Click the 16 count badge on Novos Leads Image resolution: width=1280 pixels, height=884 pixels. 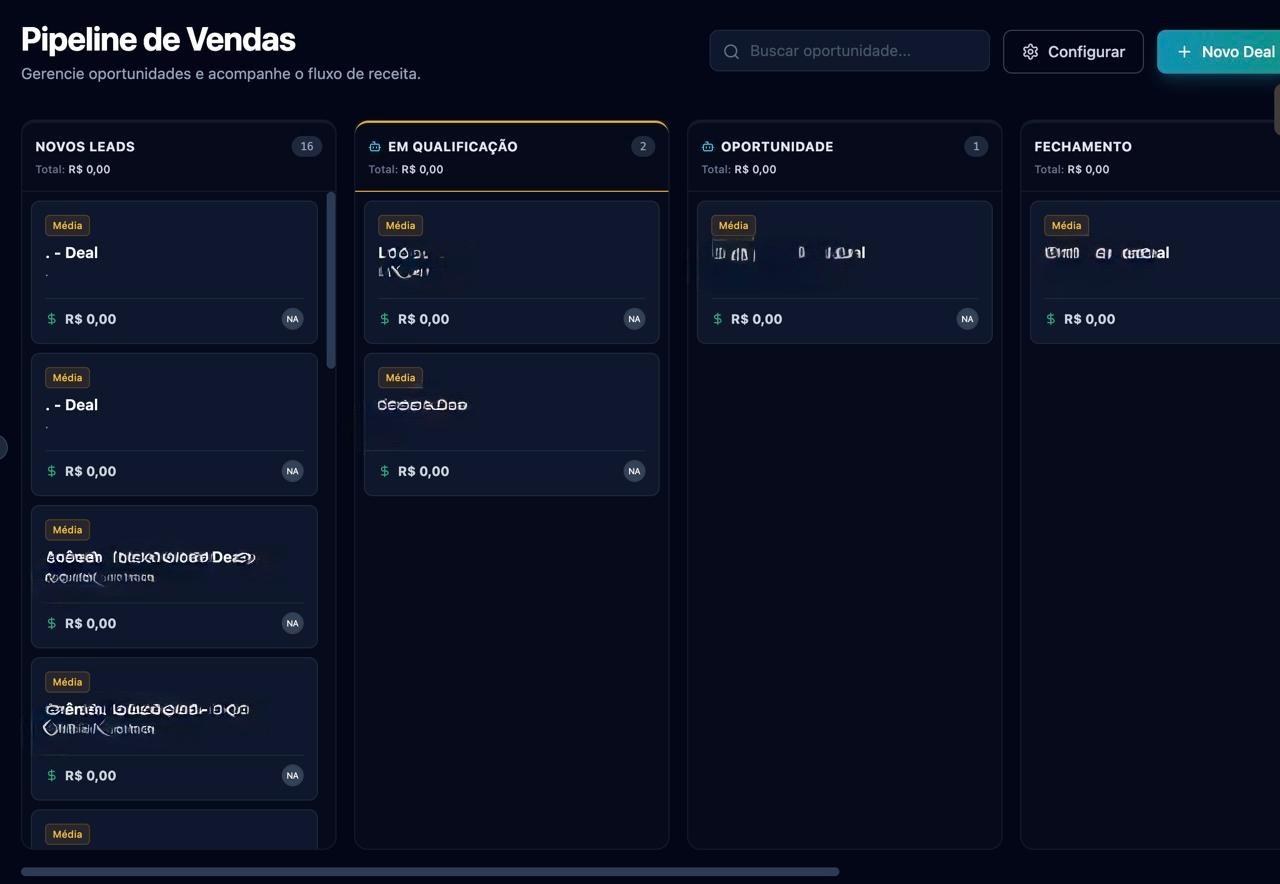(307, 147)
